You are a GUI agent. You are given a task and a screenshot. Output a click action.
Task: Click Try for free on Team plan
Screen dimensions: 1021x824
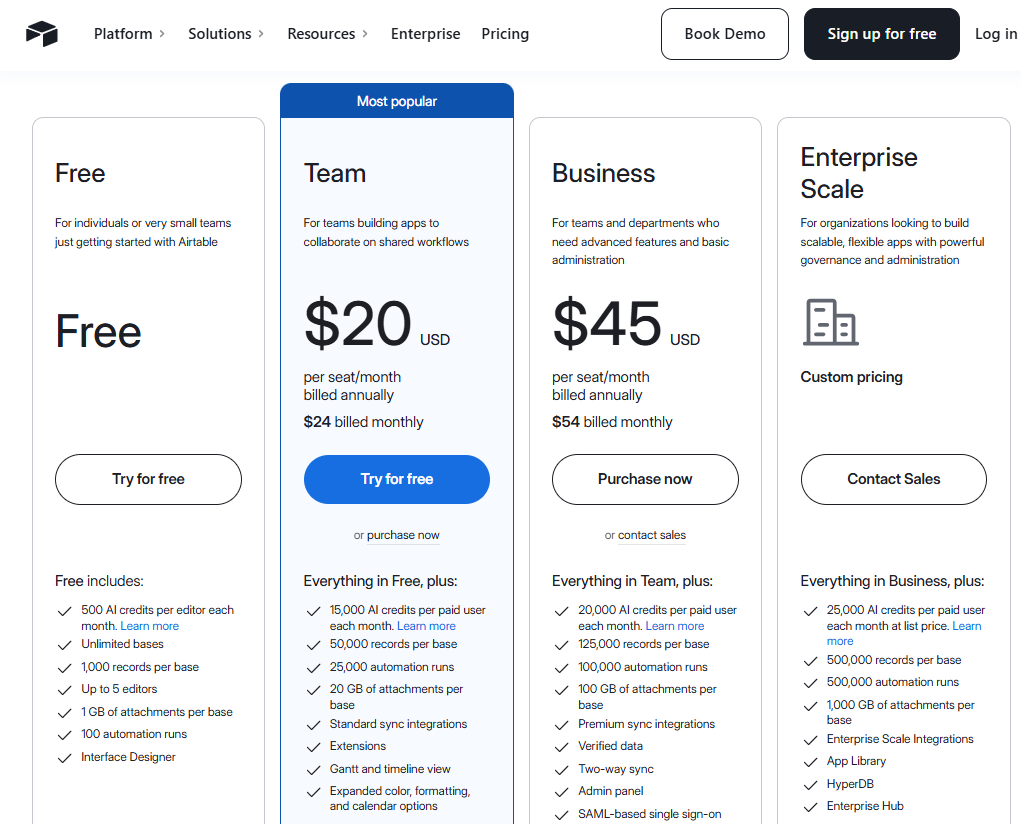tap(397, 479)
